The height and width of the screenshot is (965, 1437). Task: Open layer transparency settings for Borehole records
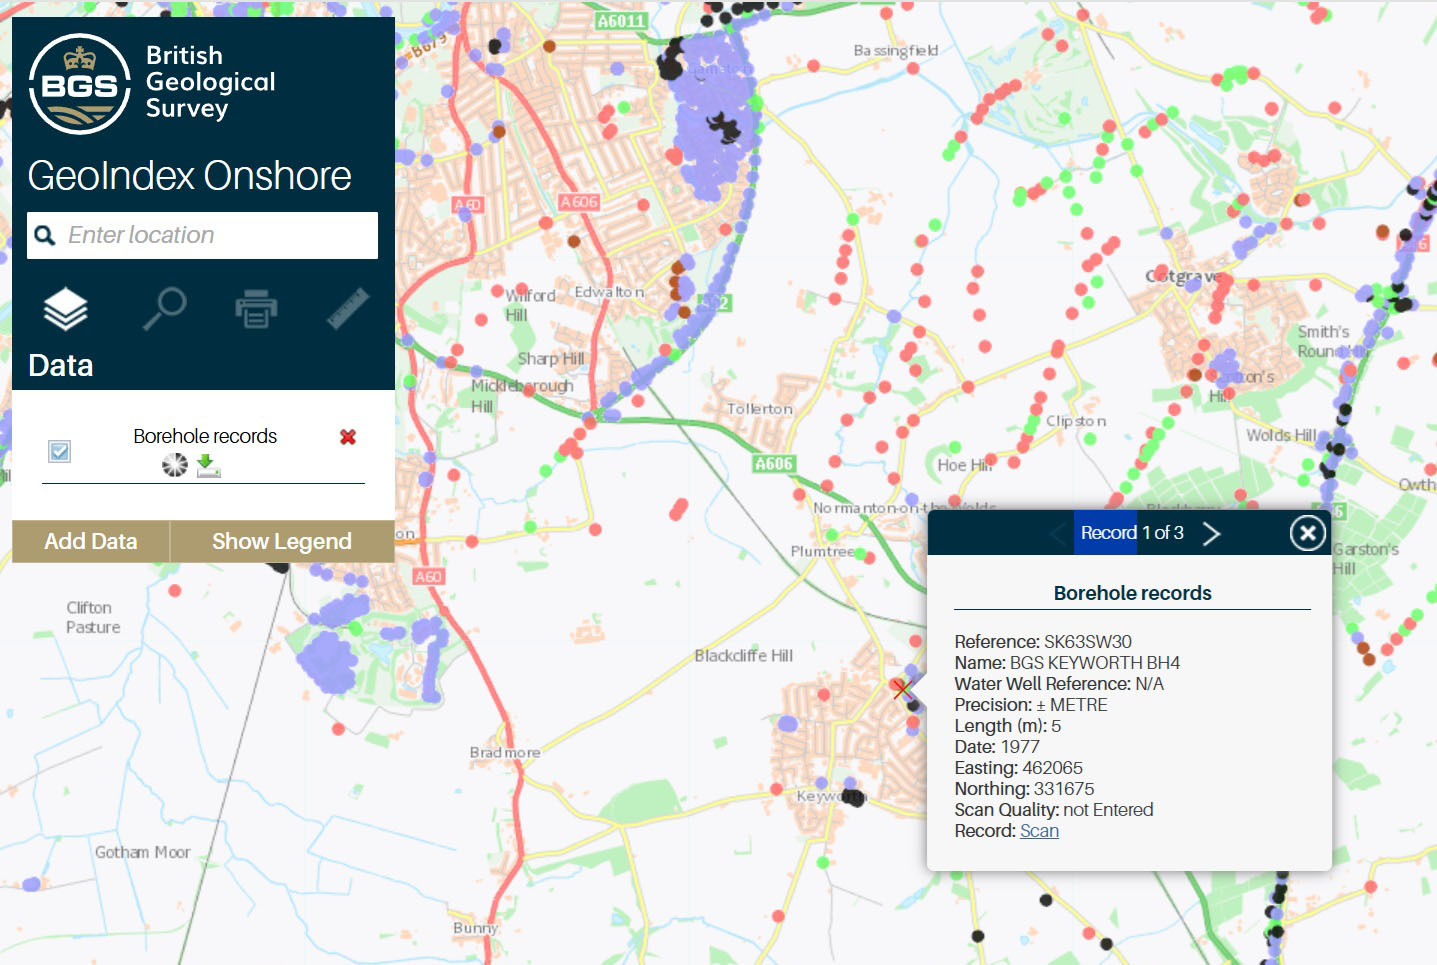174,464
